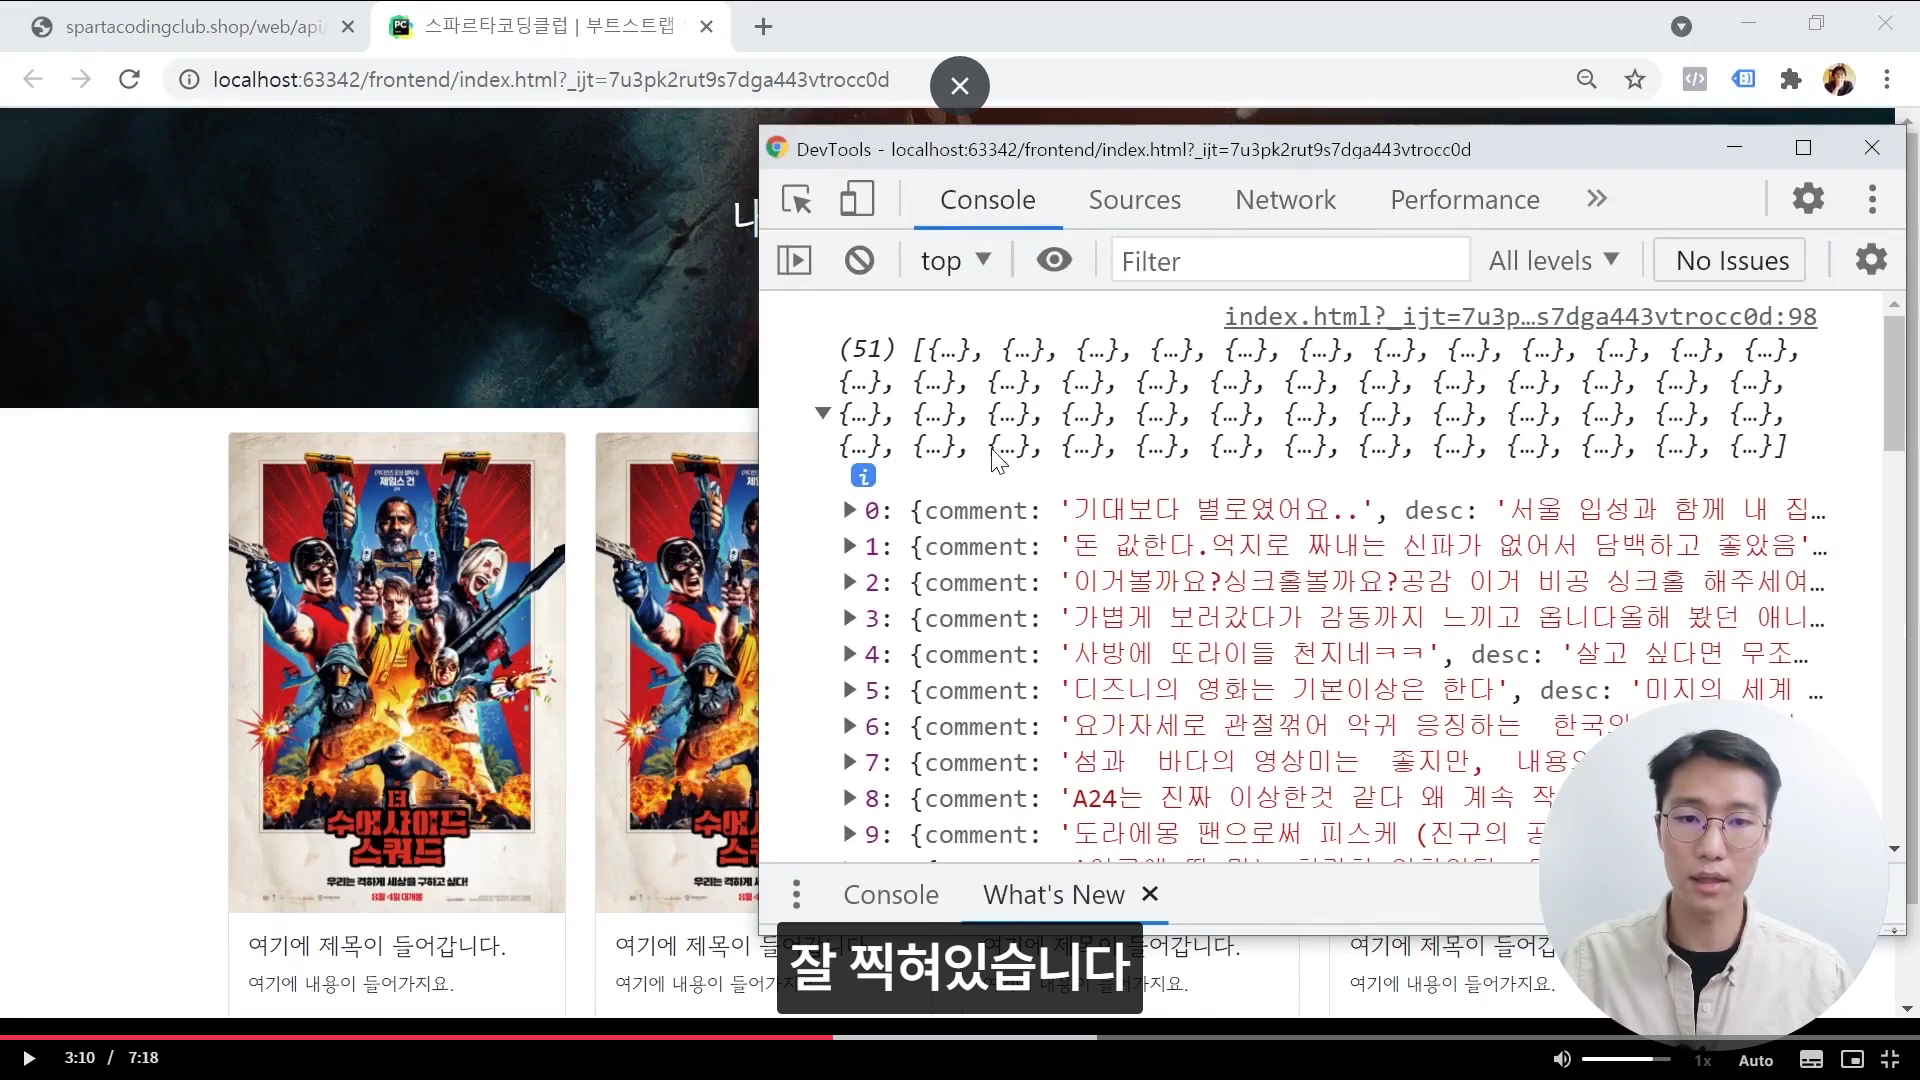Expand array item 6
Screen dimensions: 1920x1080
point(849,726)
